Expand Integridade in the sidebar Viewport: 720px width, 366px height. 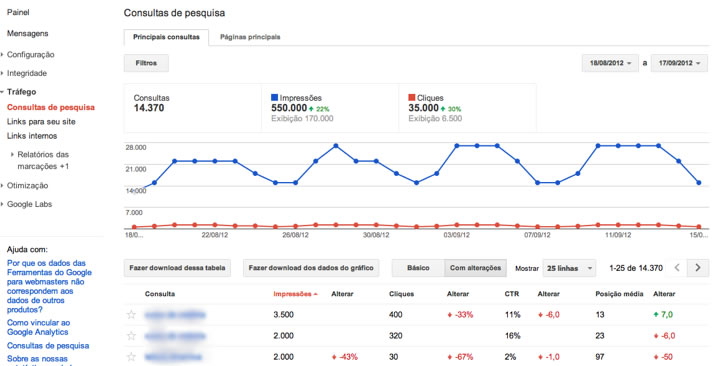(27, 73)
